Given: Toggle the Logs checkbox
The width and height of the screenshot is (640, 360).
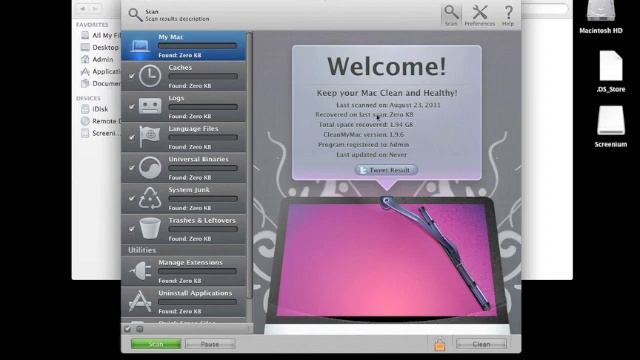Looking at the screenshot, I should 131,107.
